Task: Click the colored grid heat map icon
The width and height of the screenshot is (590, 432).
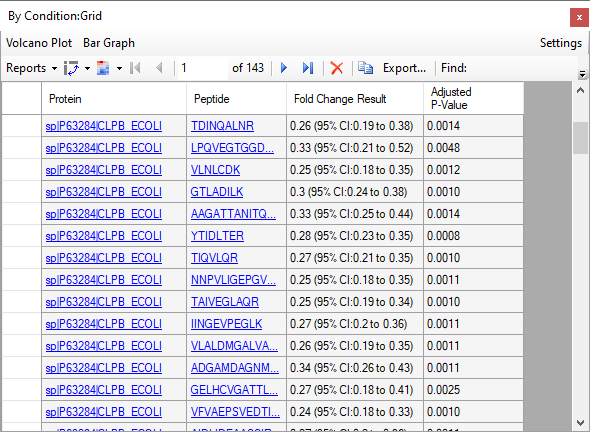Action: (x=103, y=68)
